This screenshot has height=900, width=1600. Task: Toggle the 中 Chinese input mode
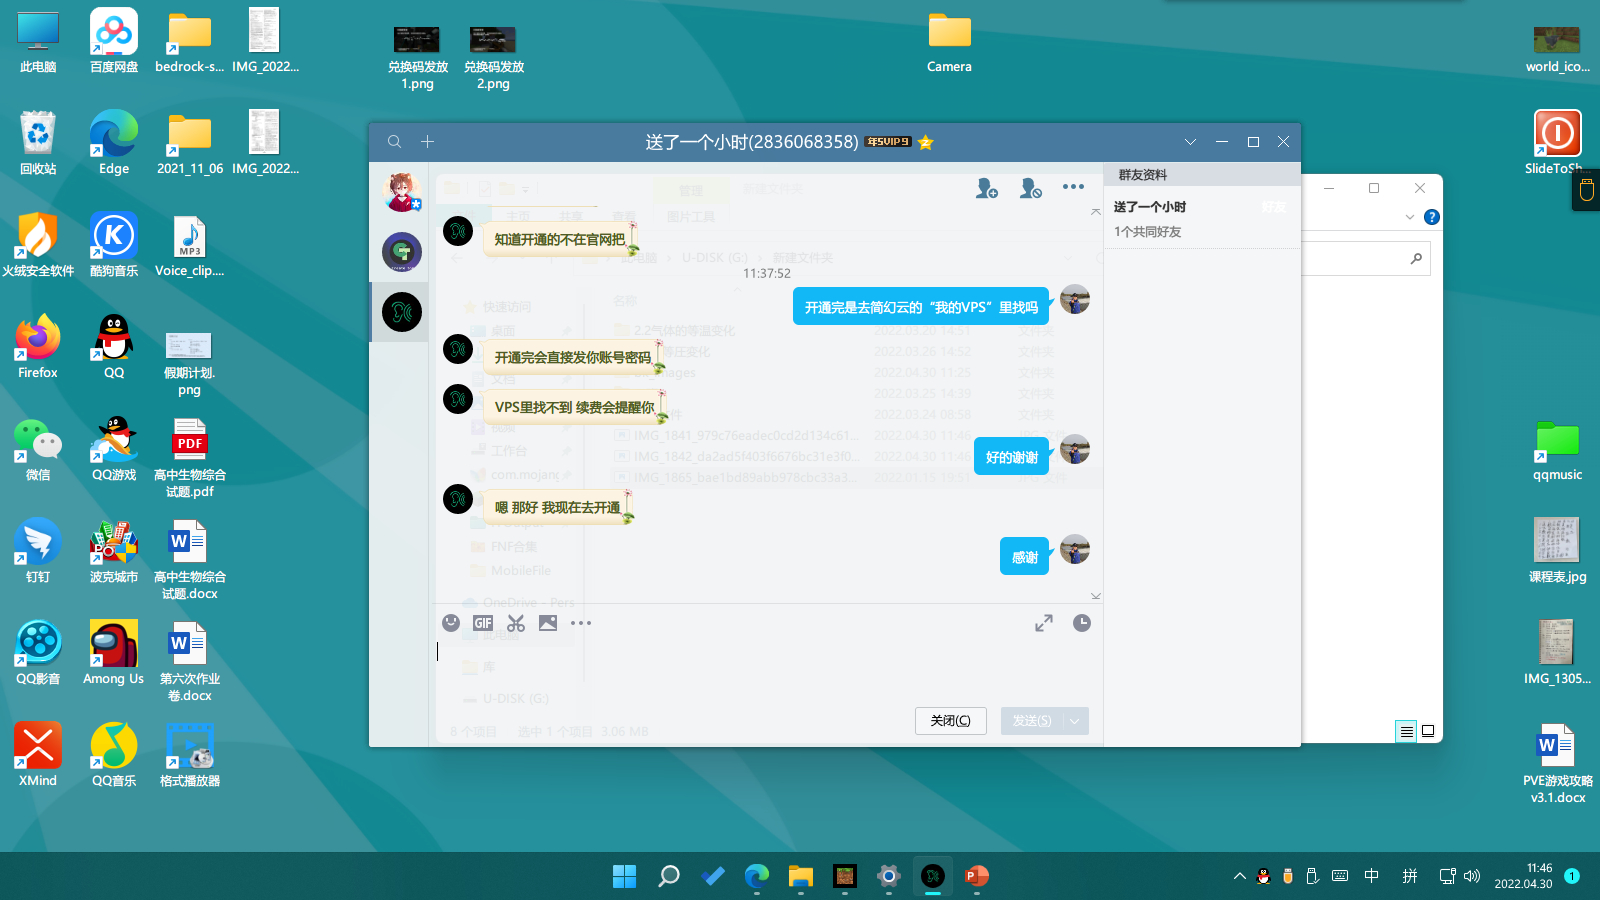tap(1372, 876)
